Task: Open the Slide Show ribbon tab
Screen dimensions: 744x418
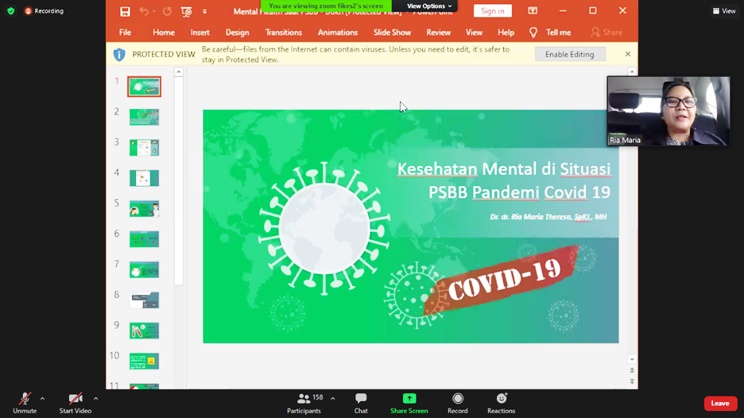Action: coord(392,32)
